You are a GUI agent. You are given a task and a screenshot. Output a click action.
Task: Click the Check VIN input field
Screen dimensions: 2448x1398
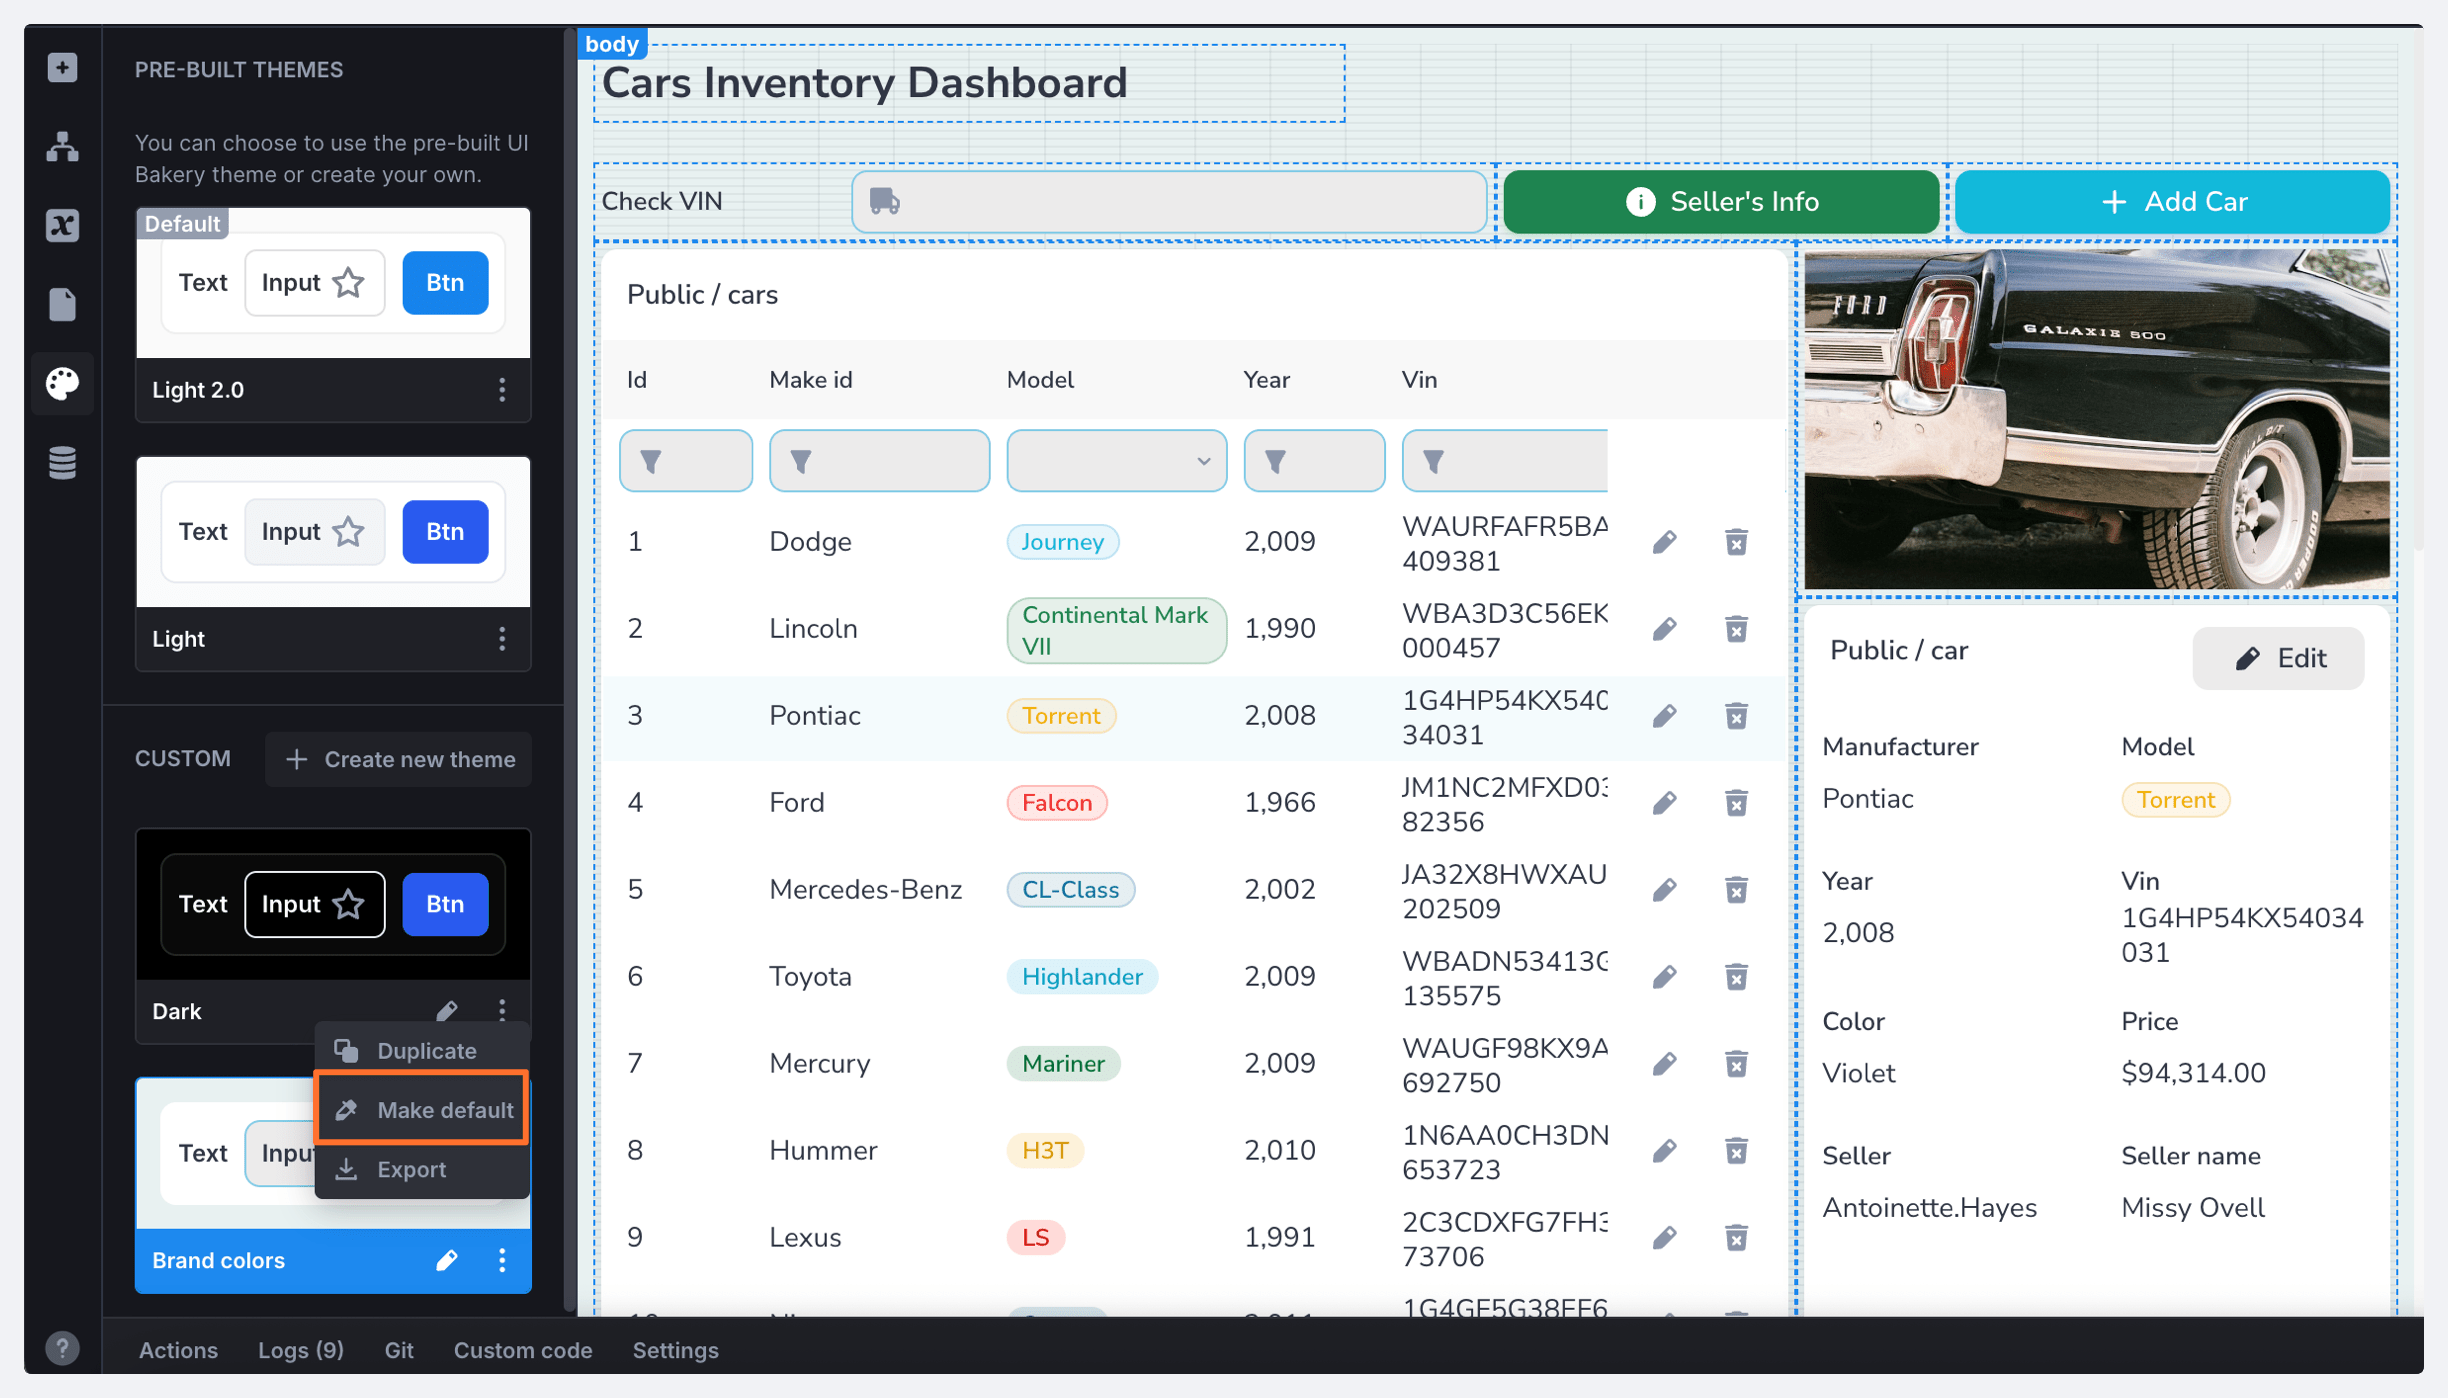tap(1170, 202)
